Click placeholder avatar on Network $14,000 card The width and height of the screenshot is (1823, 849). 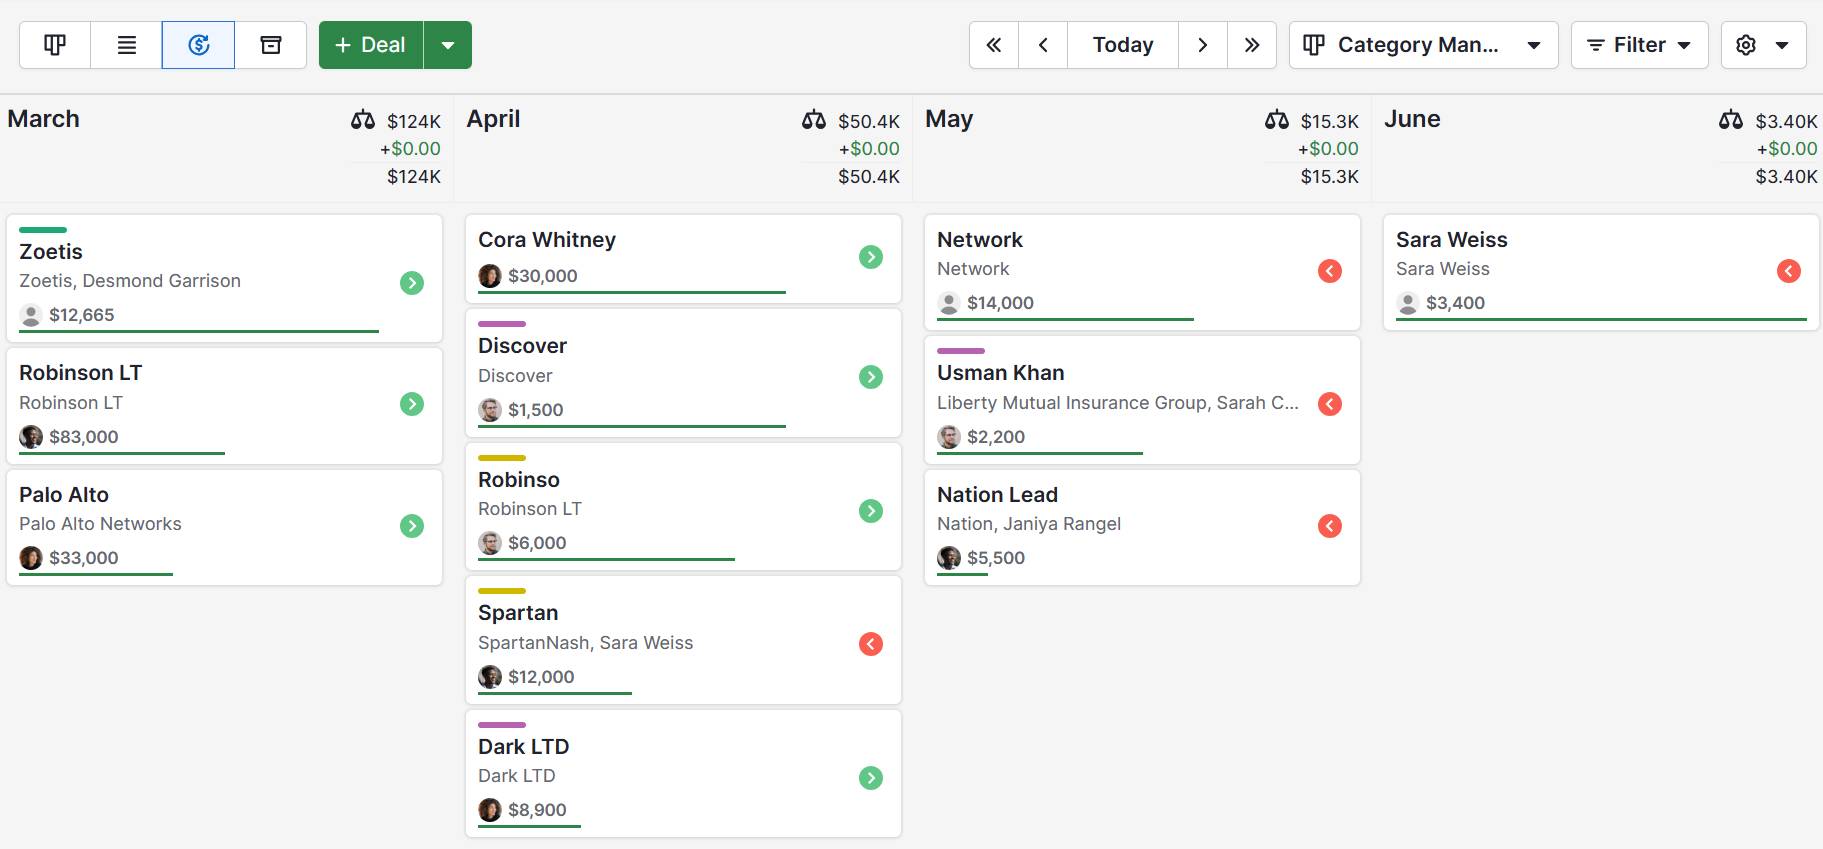[x=949, y=303]
